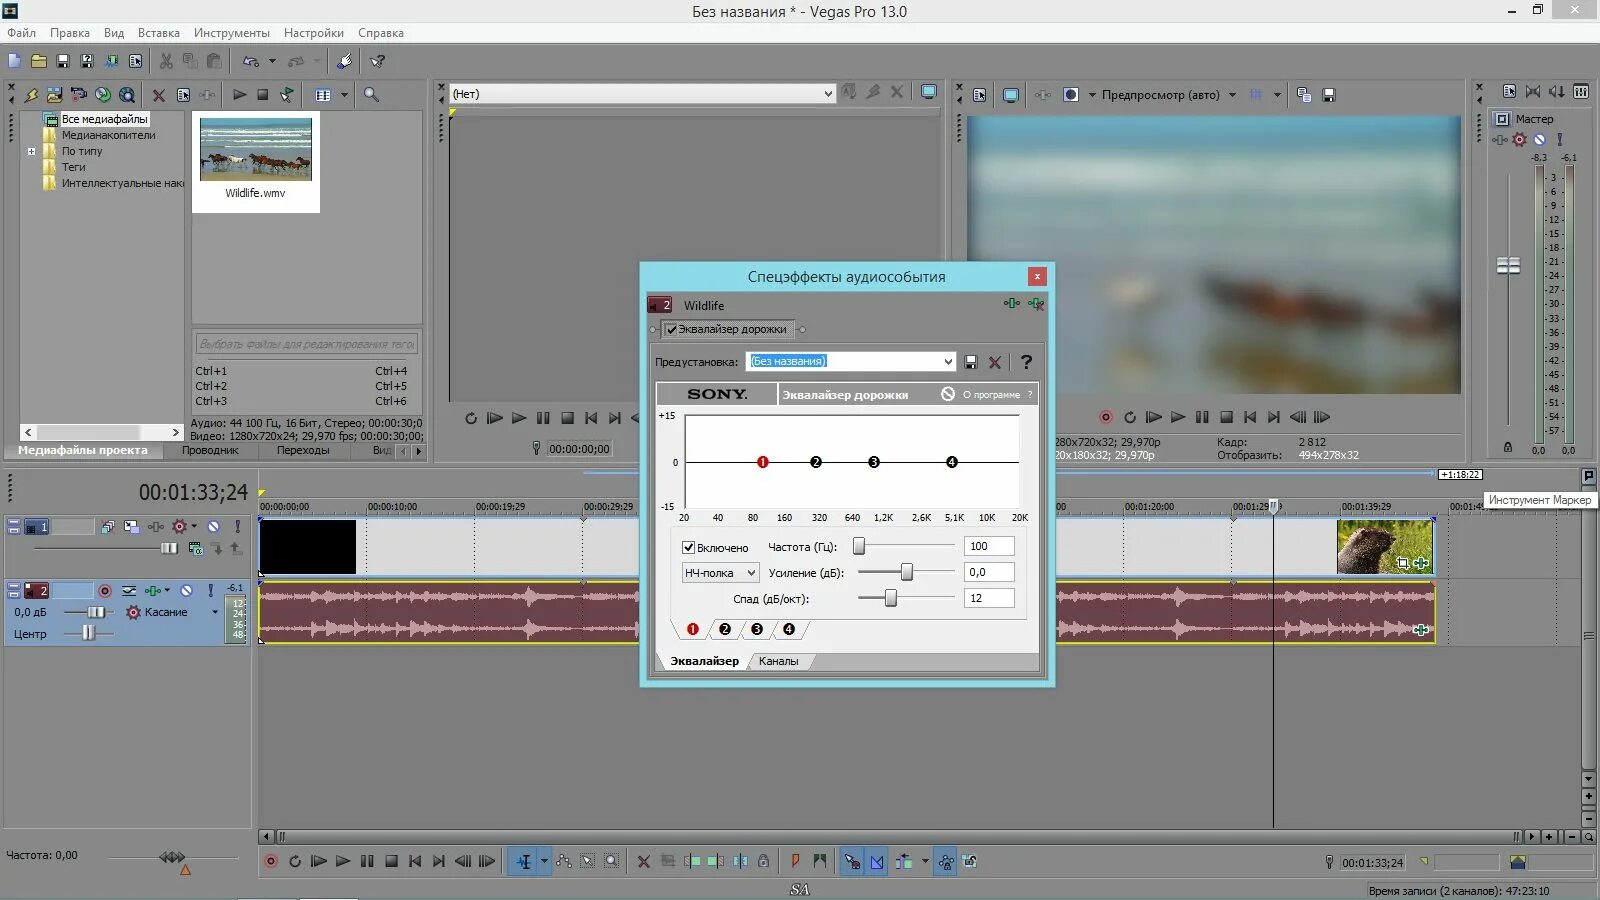Click the Cut scissors icon in the toolbar
The image size is (1600, 900).
(166, 61)
